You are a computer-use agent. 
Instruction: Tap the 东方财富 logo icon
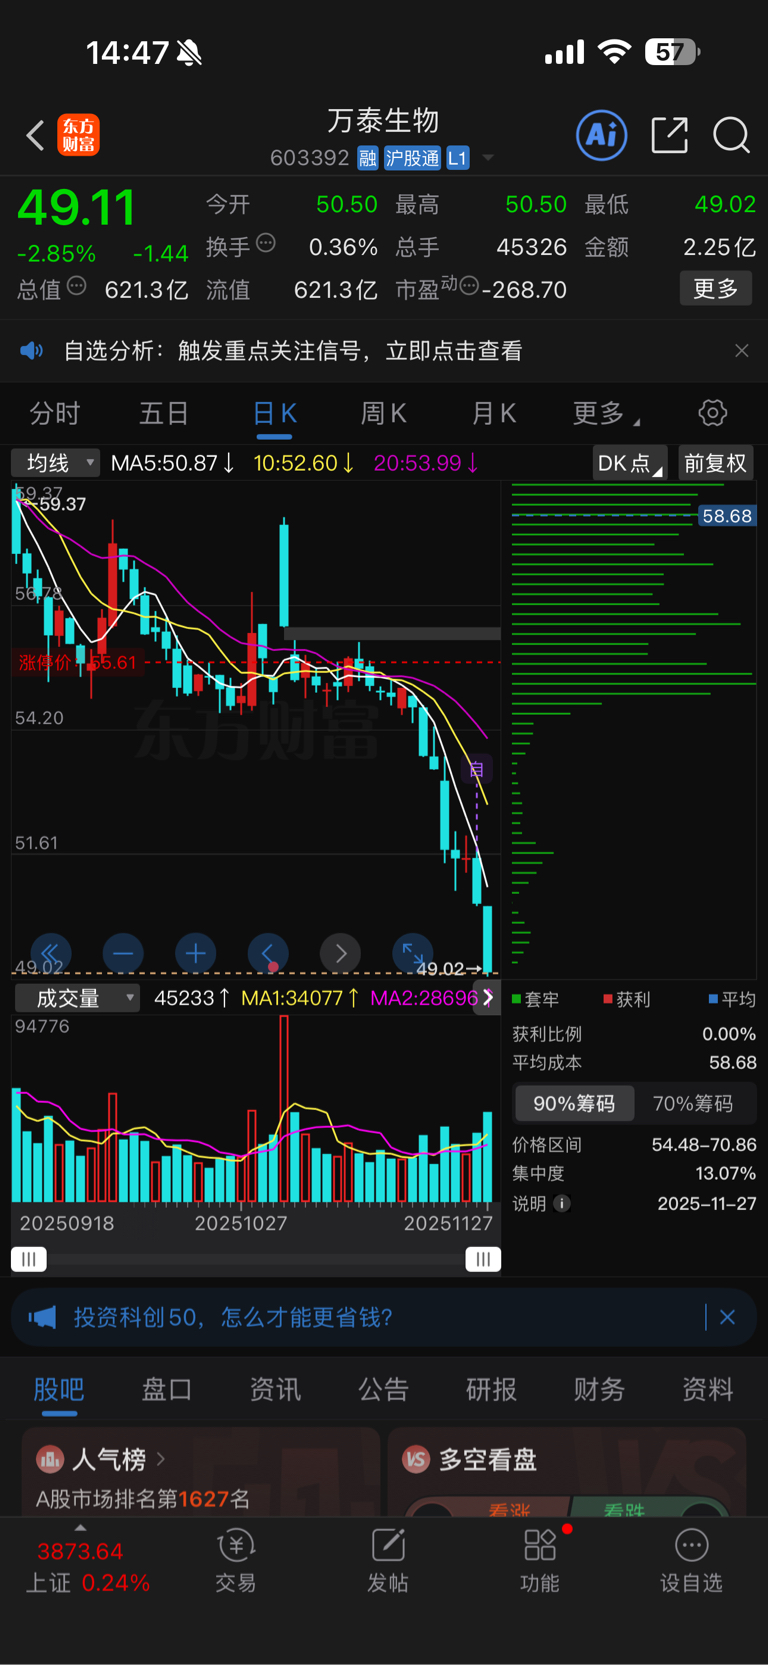tap(78, 135)
